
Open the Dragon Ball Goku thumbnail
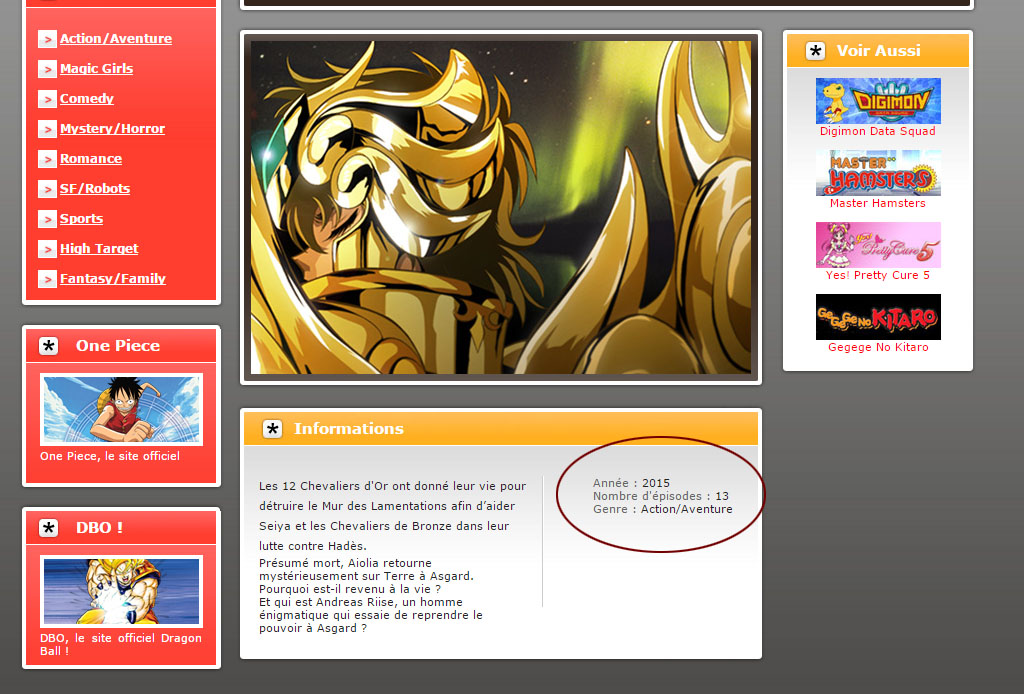point(121,591)
